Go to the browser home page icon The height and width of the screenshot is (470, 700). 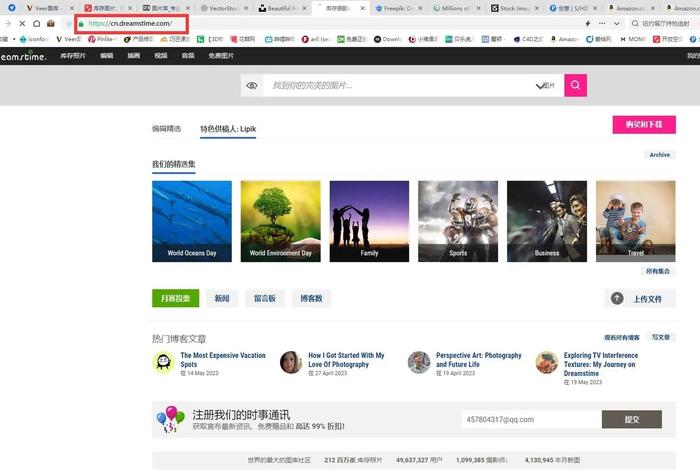[x=37, y=24]
